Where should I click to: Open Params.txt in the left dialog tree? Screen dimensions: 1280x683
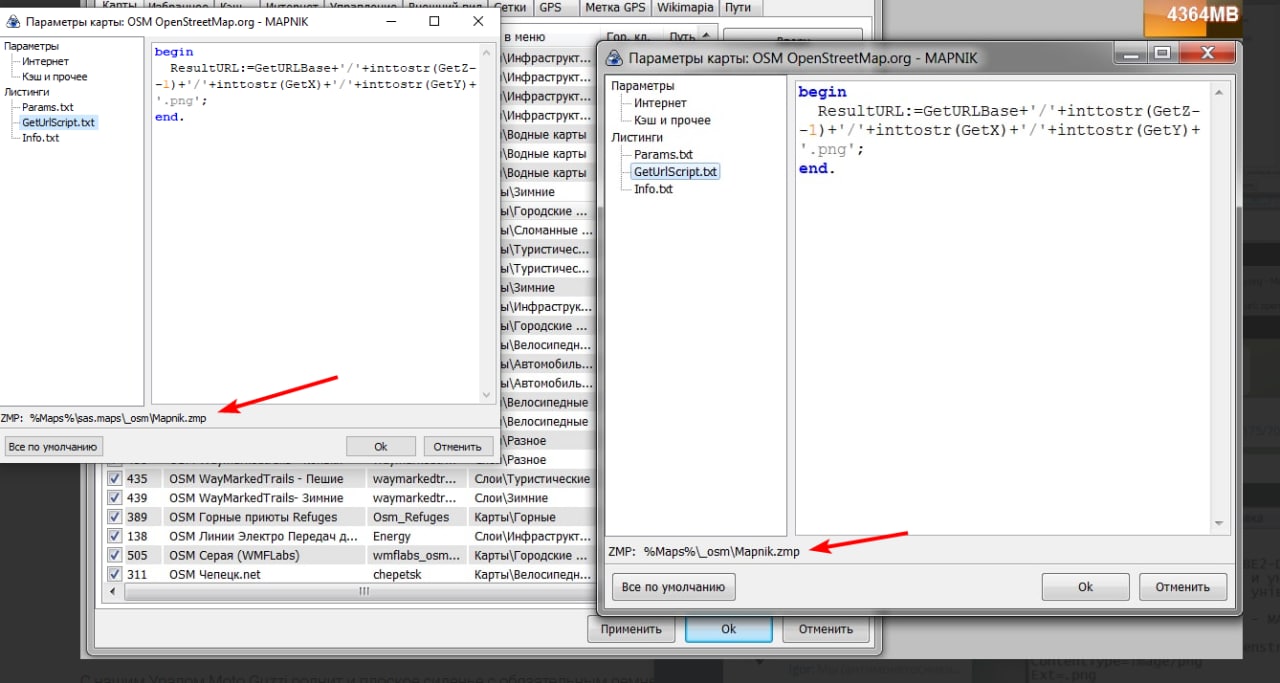click(x=48, y=107)
